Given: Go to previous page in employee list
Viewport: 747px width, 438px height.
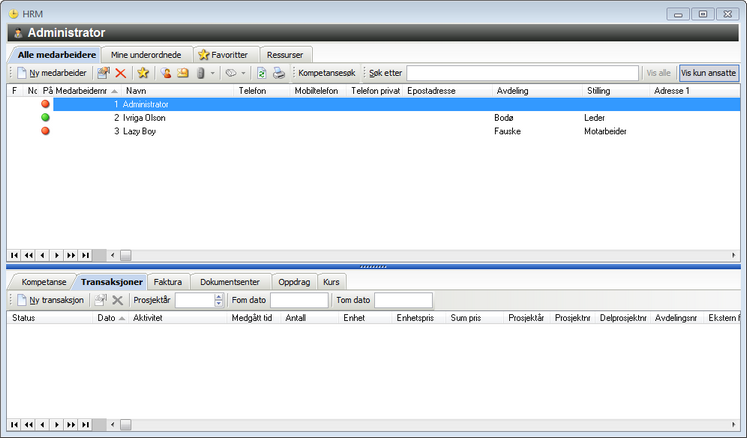Looking at the screenshot, I should point(29,255).
